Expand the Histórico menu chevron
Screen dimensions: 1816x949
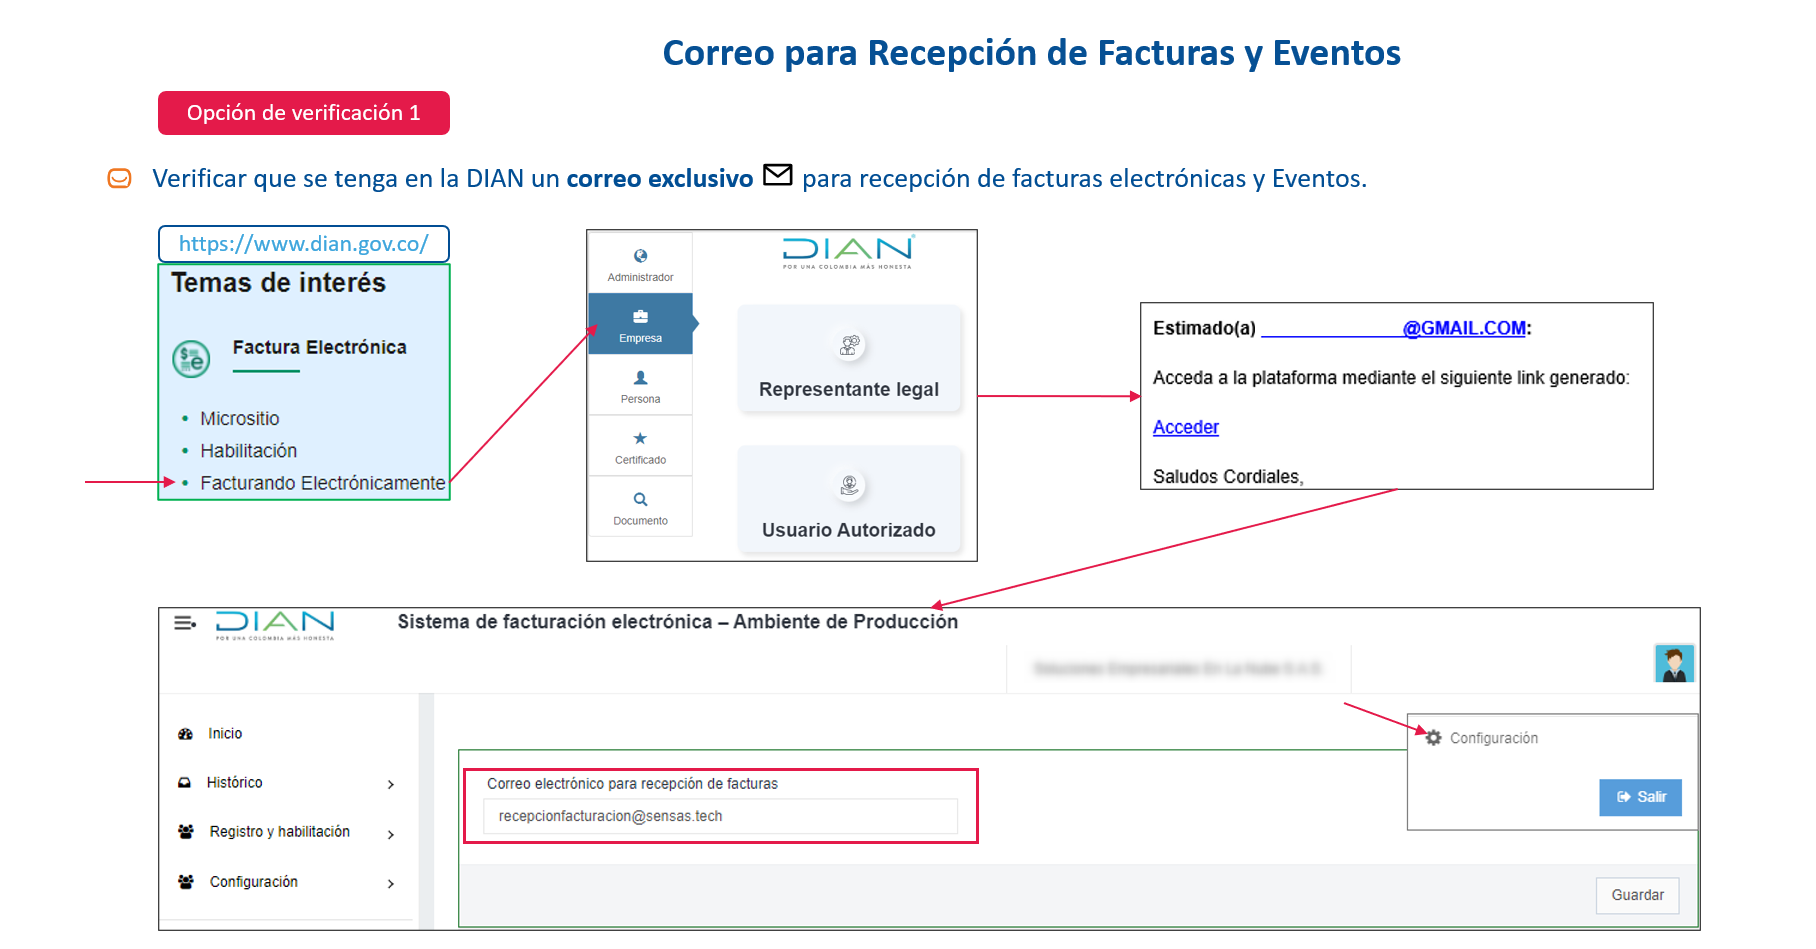tap(391, 785)
